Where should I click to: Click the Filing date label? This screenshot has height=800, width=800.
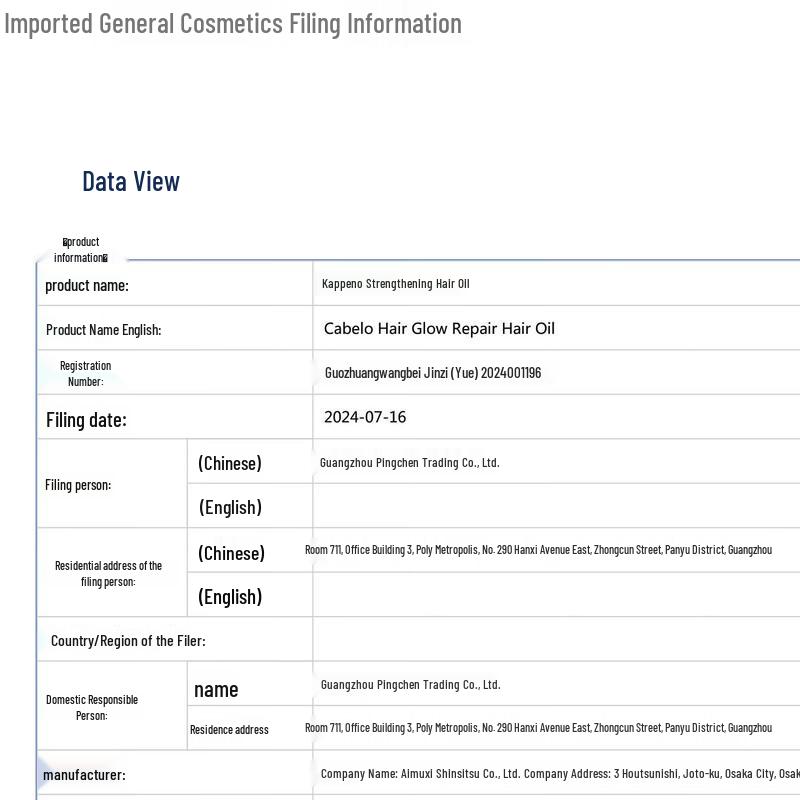86,420
